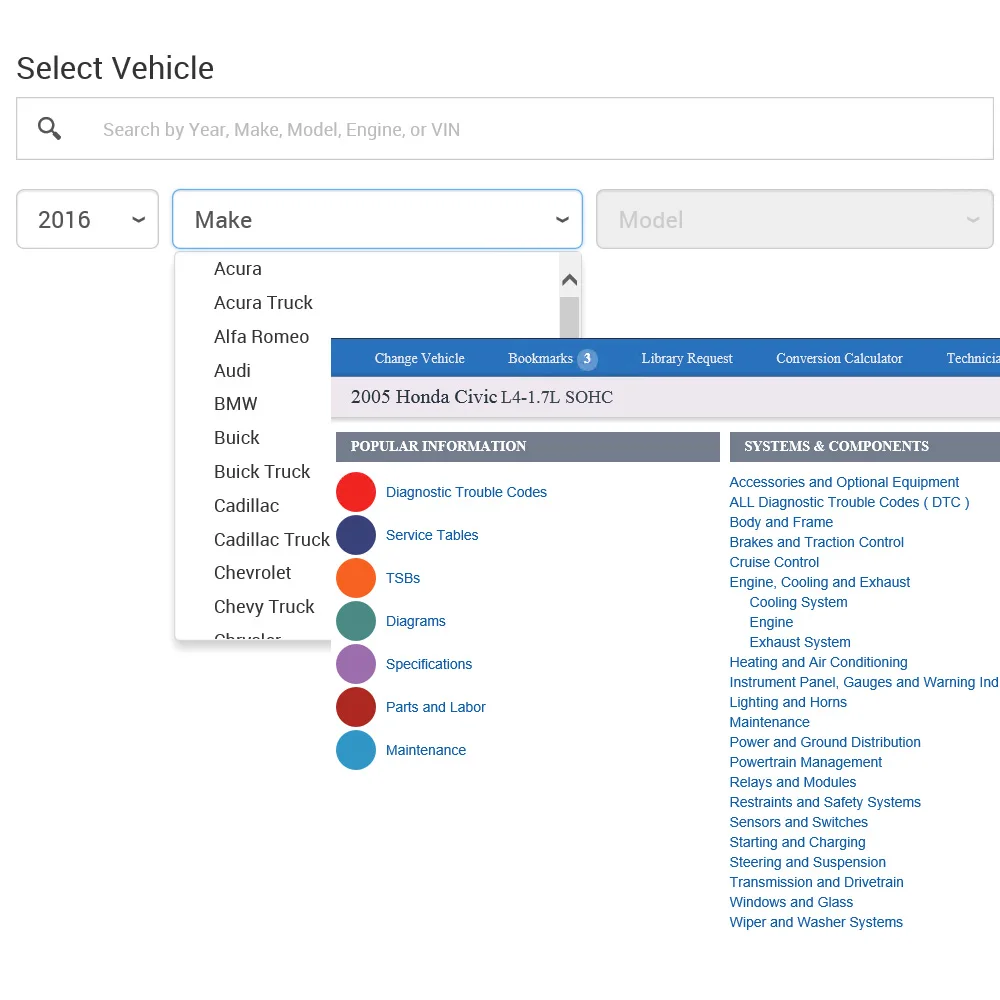Click the purple Specifications circle icon
Viewport: 1000px width, 1000px height.
click(x=356, y=664)
